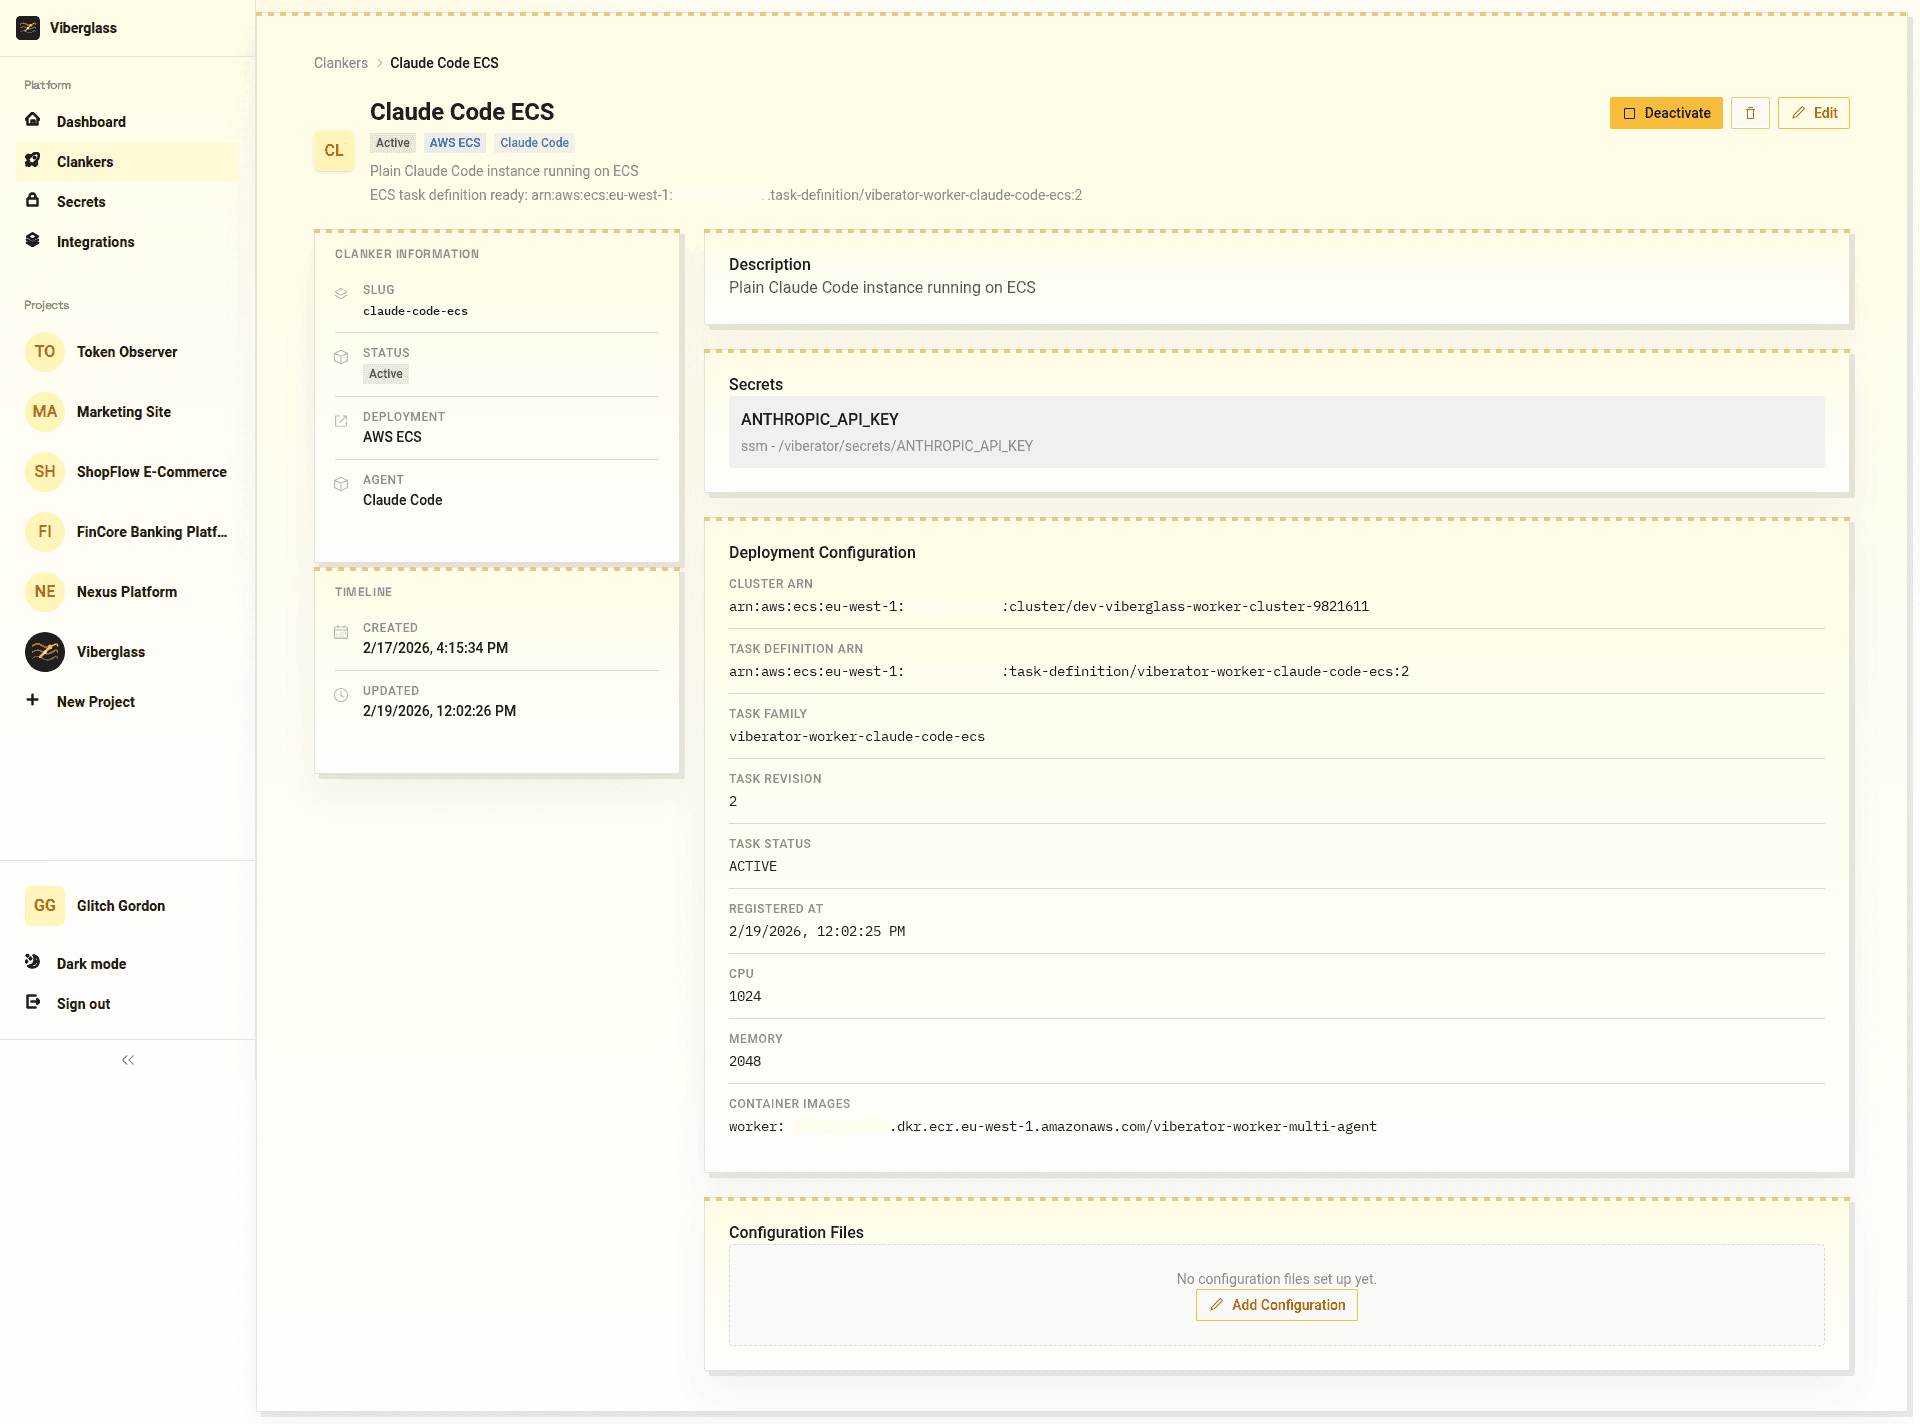Click the ShopFlow E-Commerce project icon
Image resolution: width=1920 pixels, height=1424 pixels.
coord(44,472)
